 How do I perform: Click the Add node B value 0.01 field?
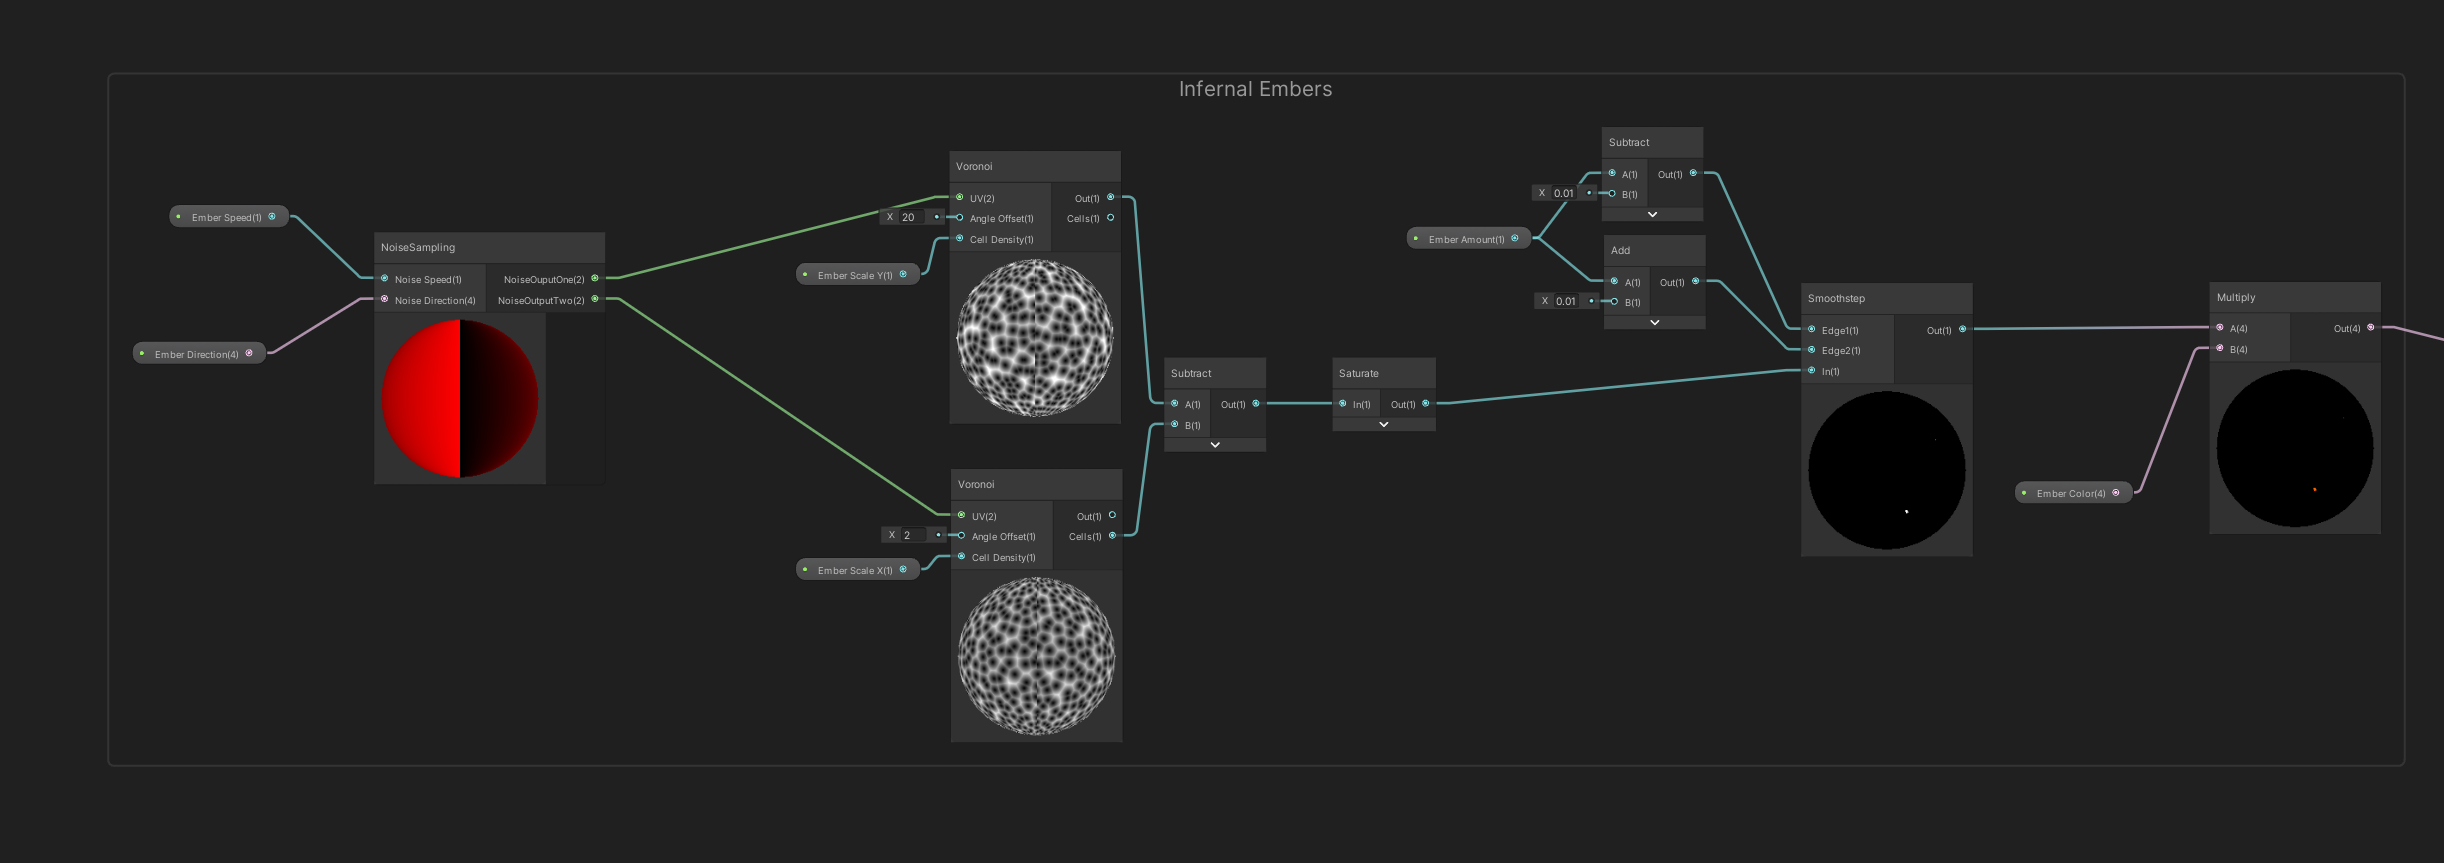tap(1566, 301)
